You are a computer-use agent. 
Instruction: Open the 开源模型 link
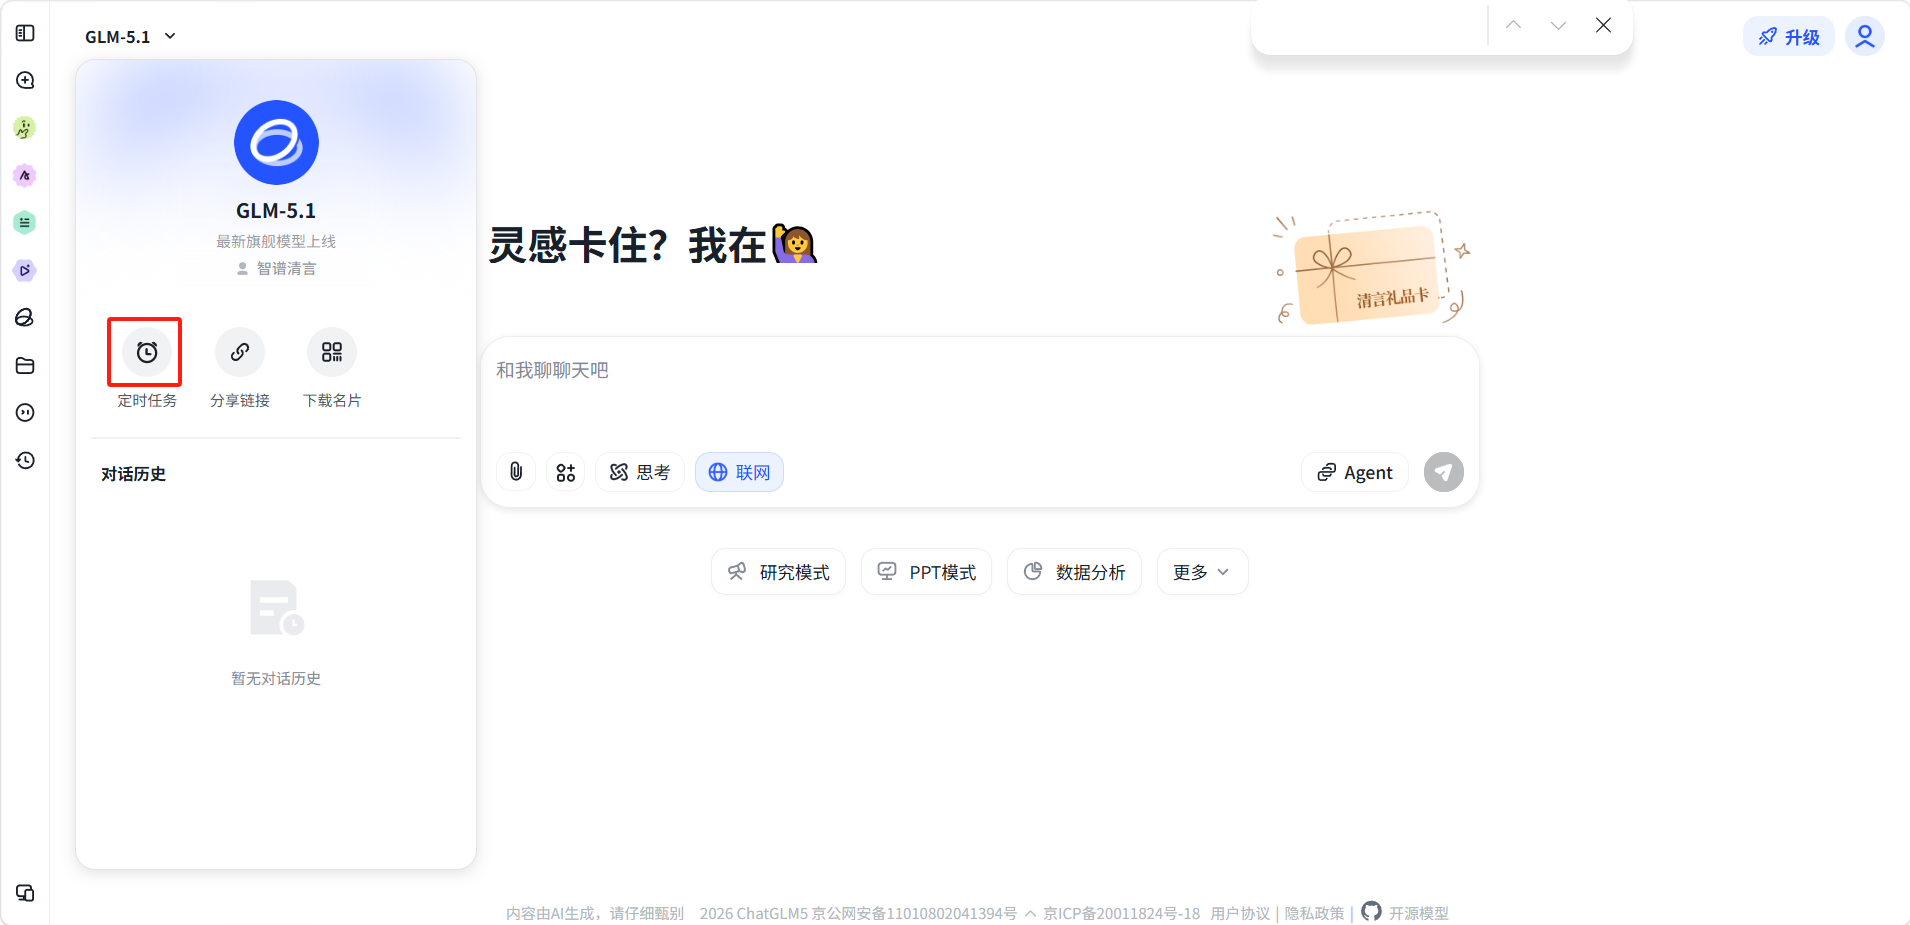click(1419, 914)
